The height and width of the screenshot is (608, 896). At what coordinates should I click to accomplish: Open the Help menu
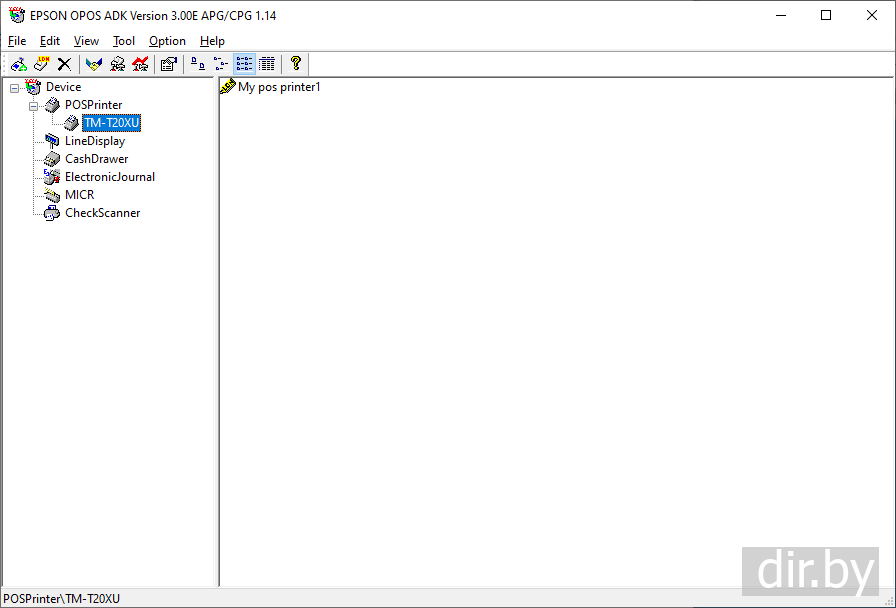pos(212,41)
